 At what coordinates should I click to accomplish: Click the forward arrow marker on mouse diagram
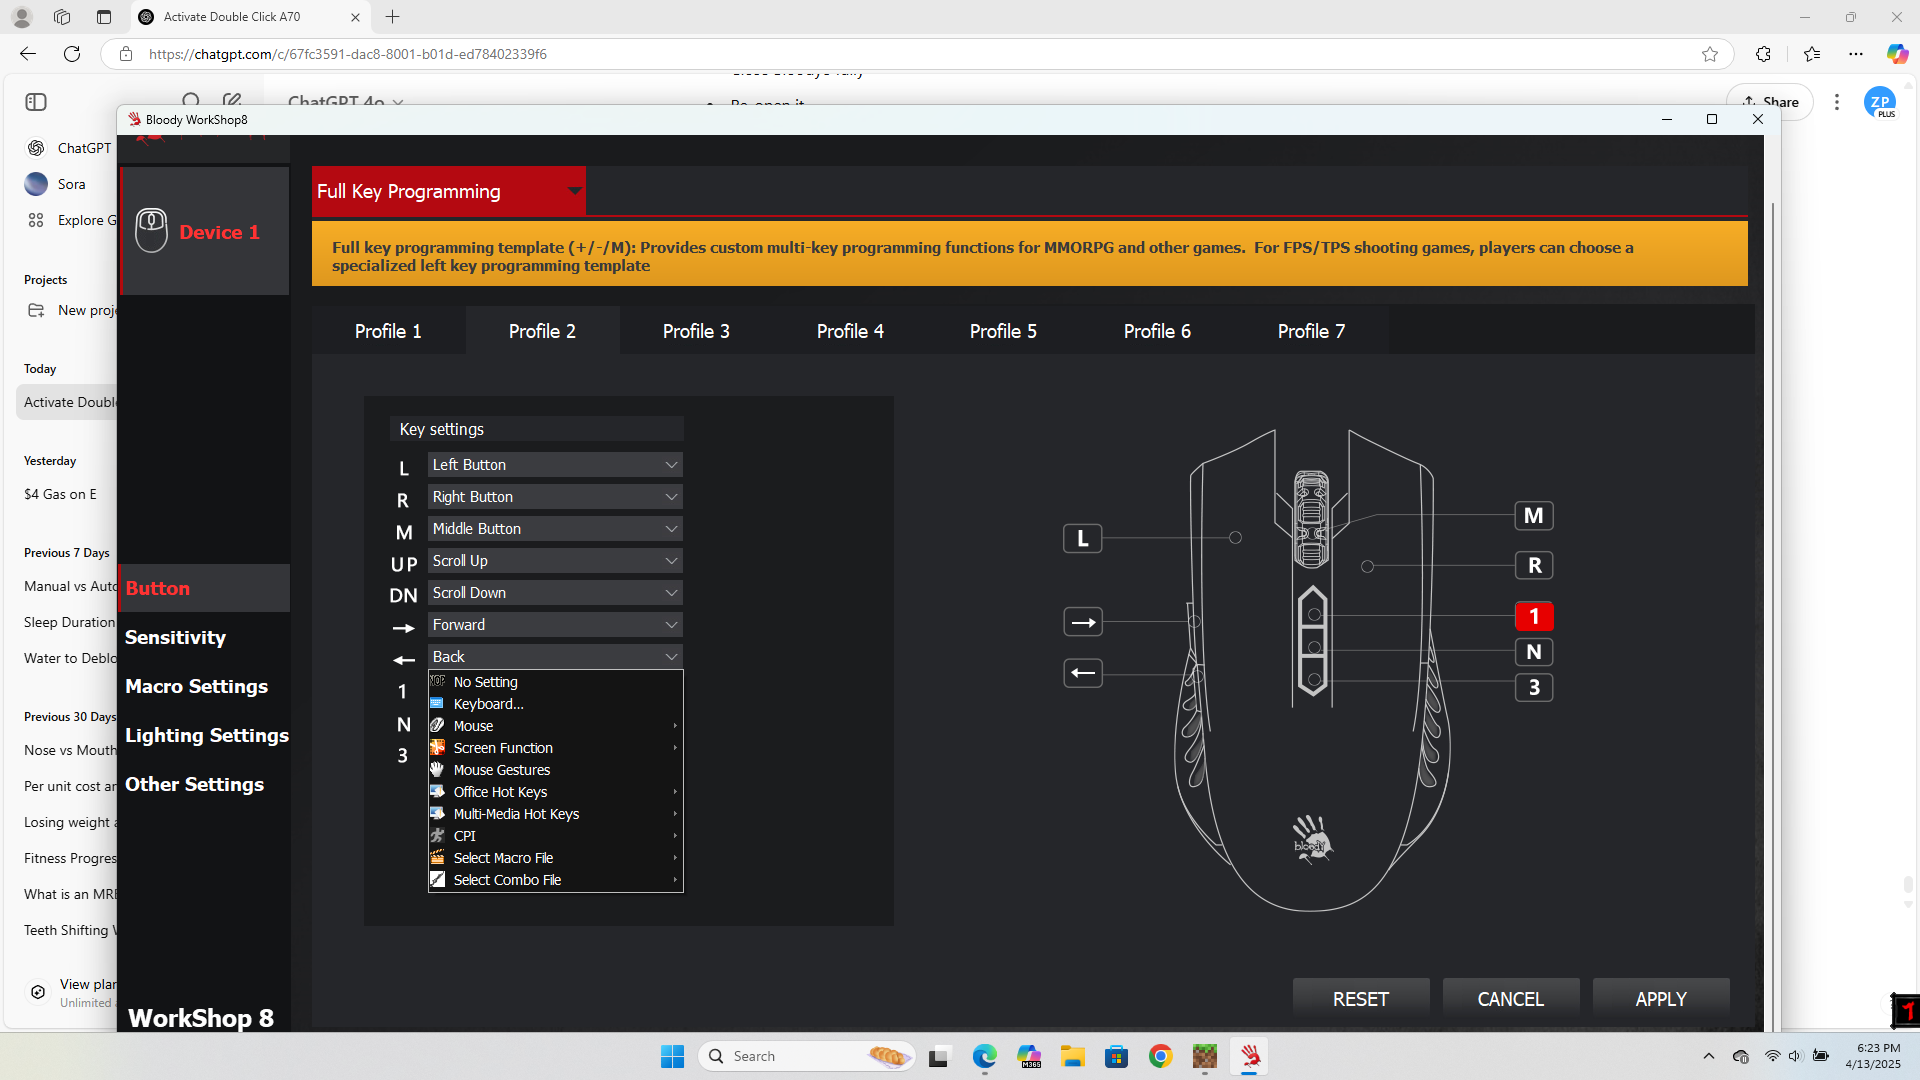pyautogui.click(x=1082, y=622)
